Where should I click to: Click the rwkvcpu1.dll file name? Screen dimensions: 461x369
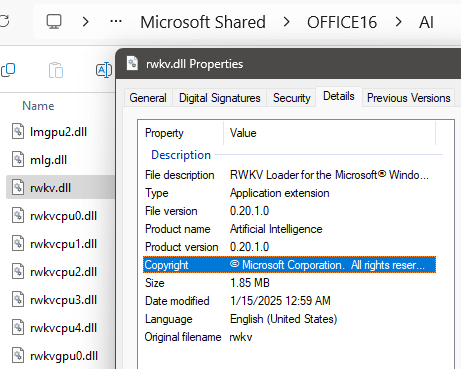click(x=63, y=244)
